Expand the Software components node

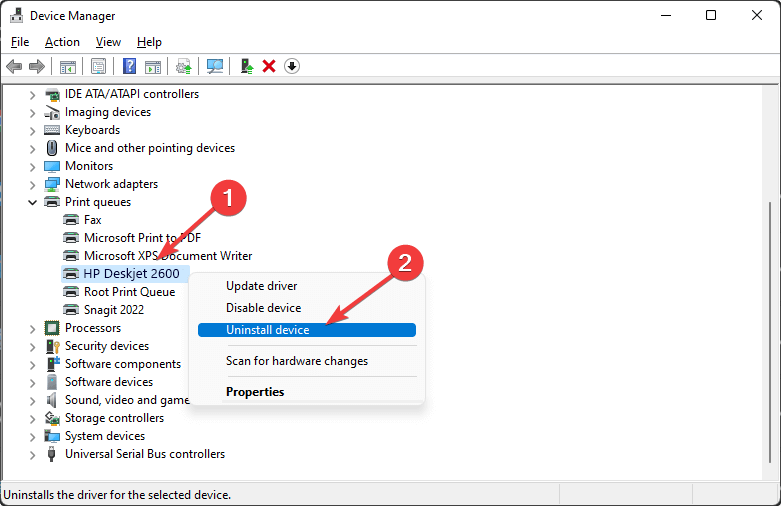click(32, 365)
